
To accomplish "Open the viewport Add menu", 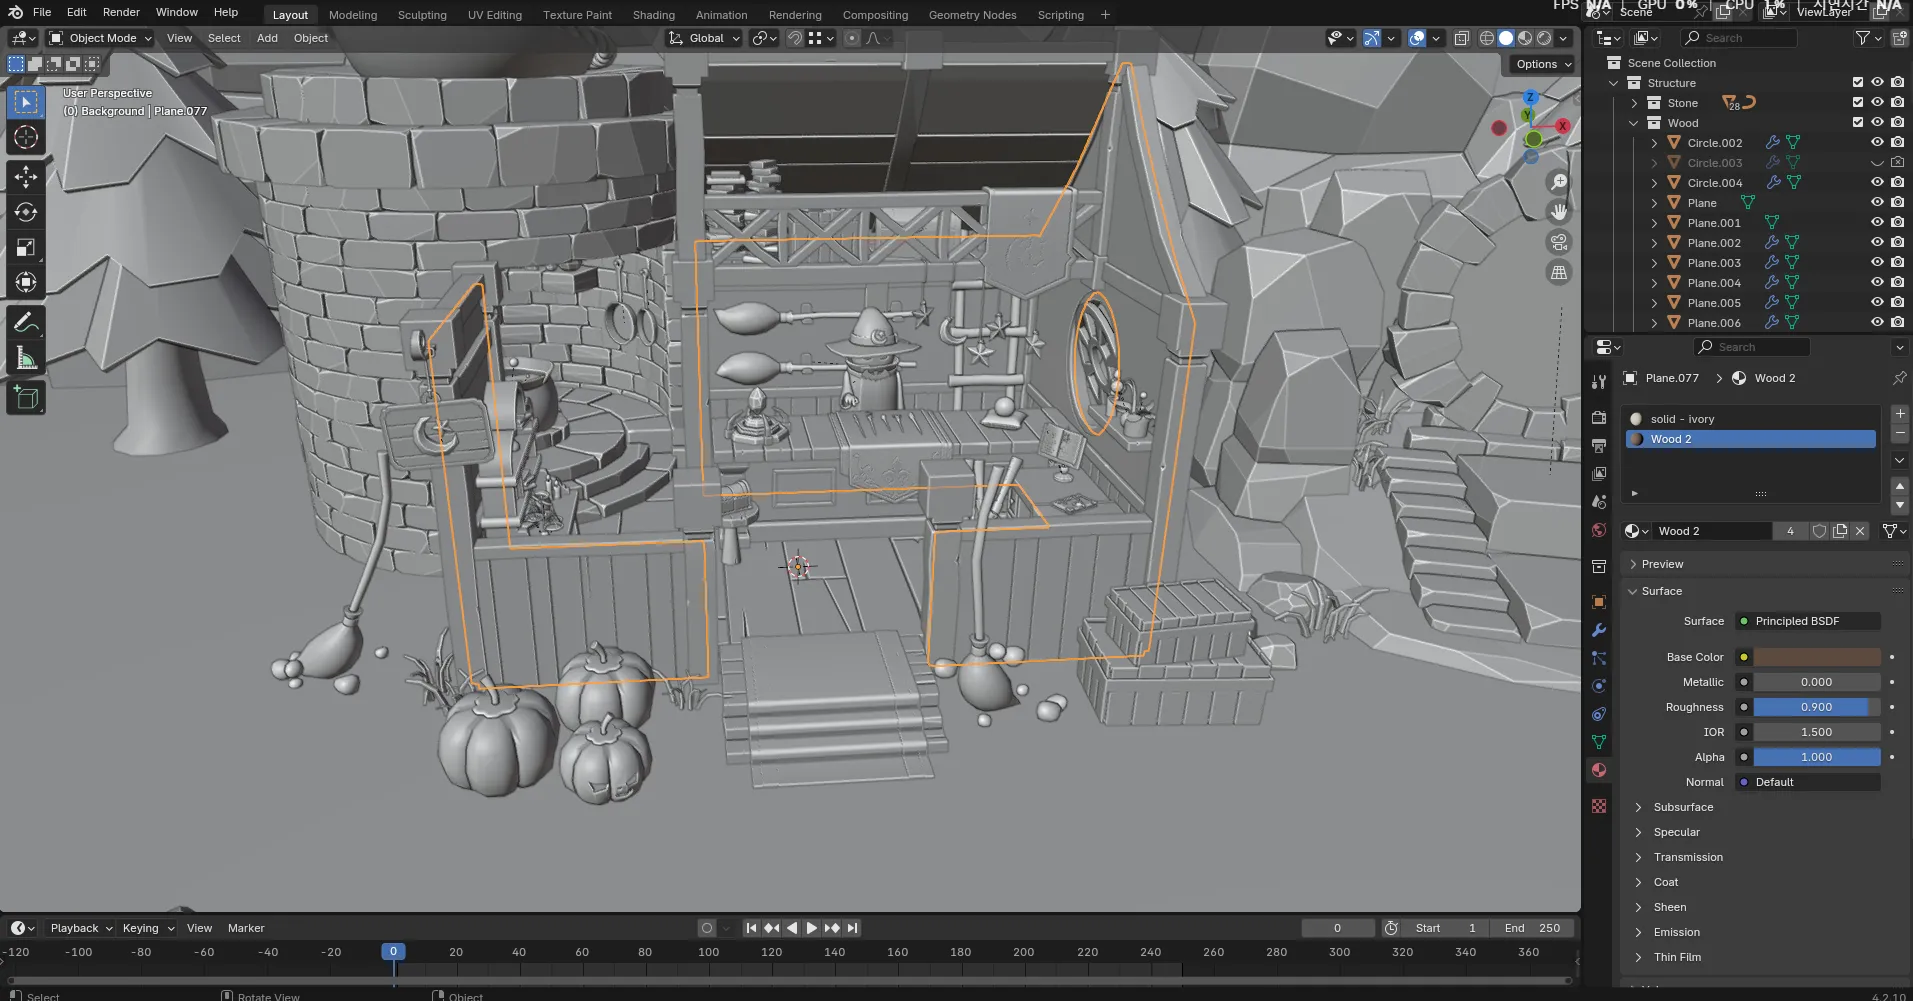I will [267, 38].
